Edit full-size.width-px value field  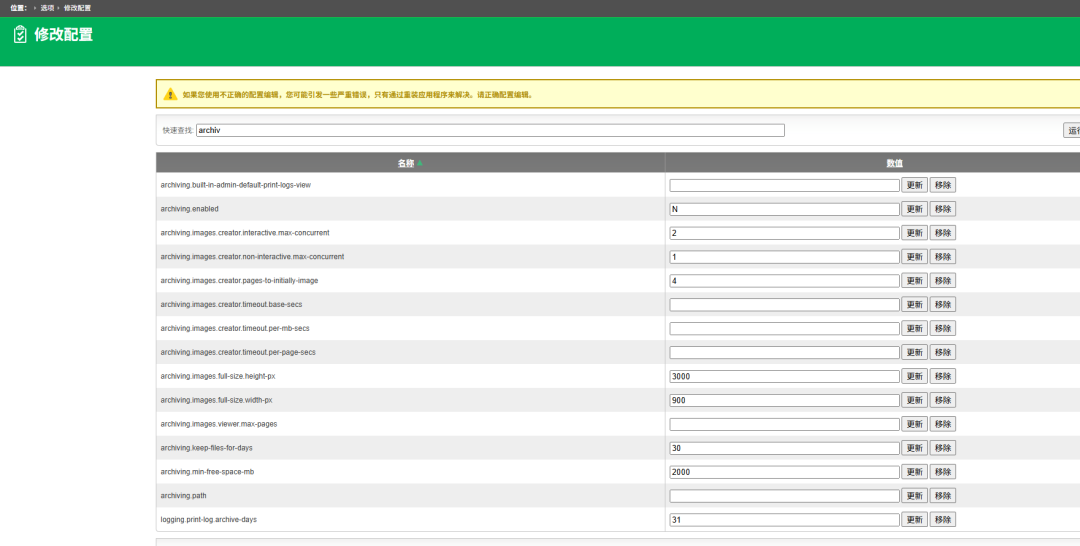784,400
